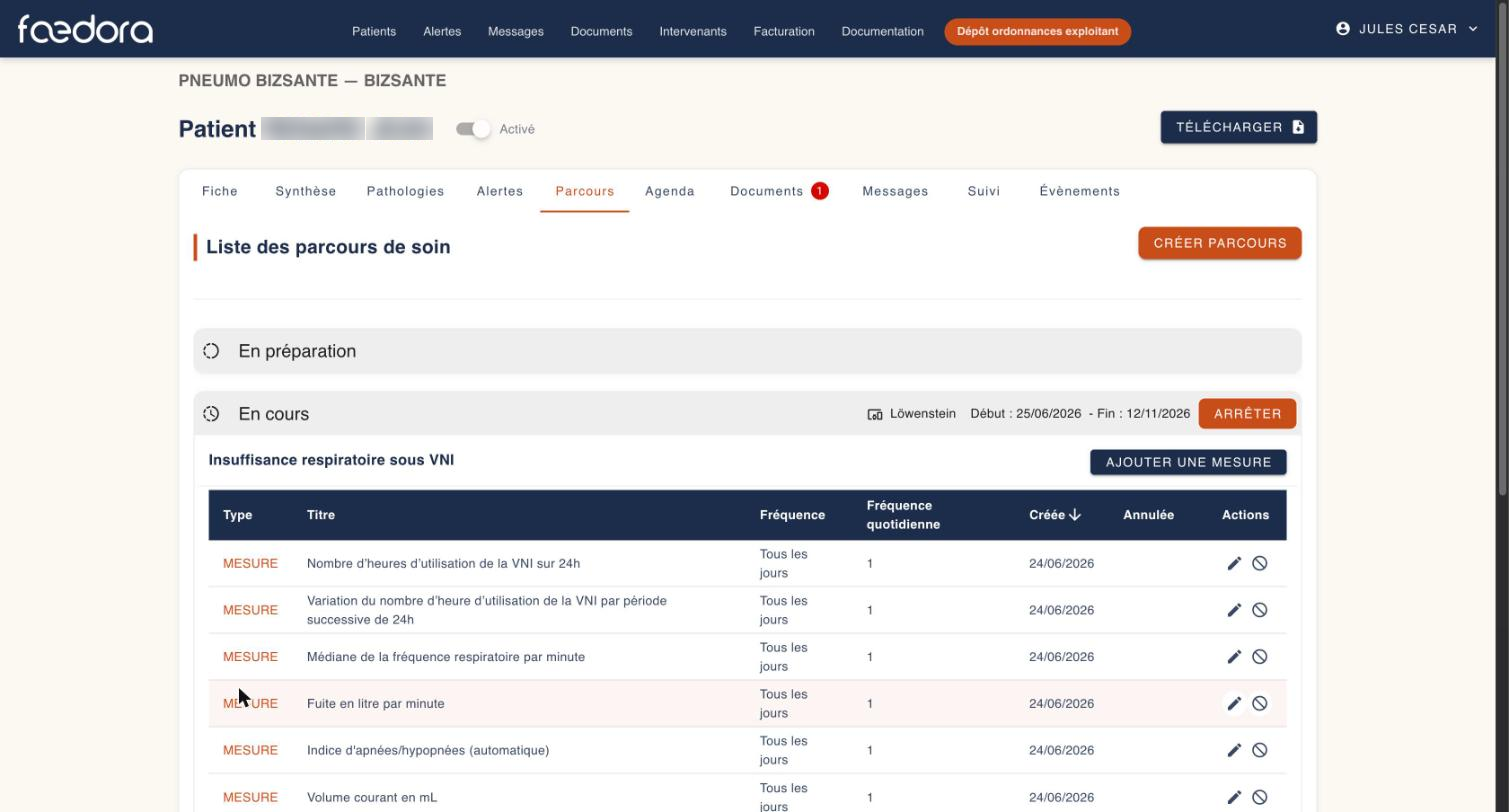Click the Titre column header
Viewport: 1509px width, 812px height.
[321, 515]
